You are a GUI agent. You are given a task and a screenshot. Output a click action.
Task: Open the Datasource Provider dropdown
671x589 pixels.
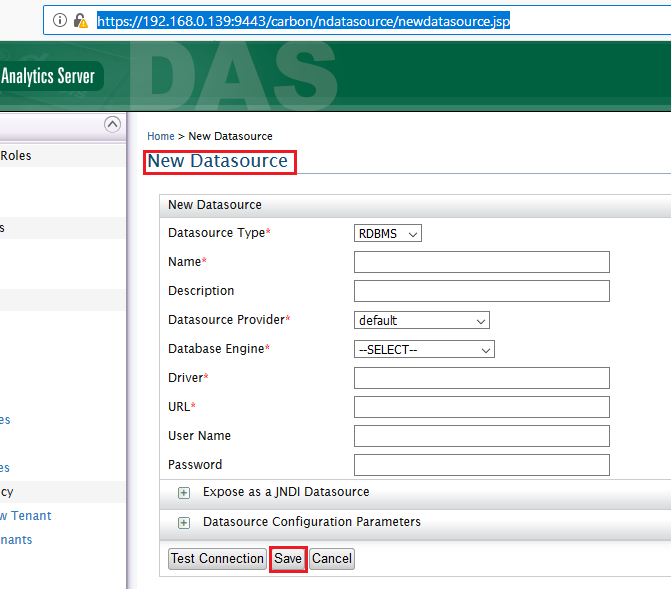tap(422, 320)
